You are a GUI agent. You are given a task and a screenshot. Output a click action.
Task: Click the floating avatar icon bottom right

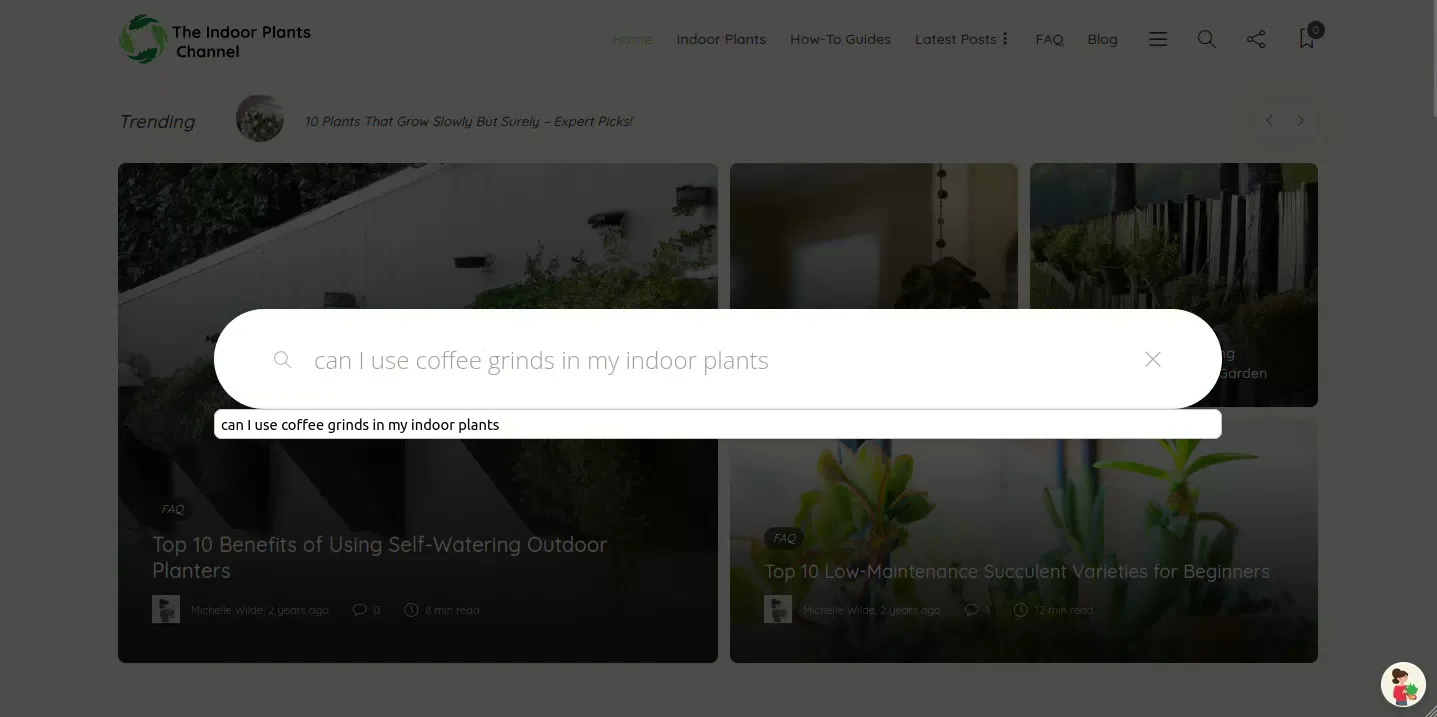(1403, 685)
